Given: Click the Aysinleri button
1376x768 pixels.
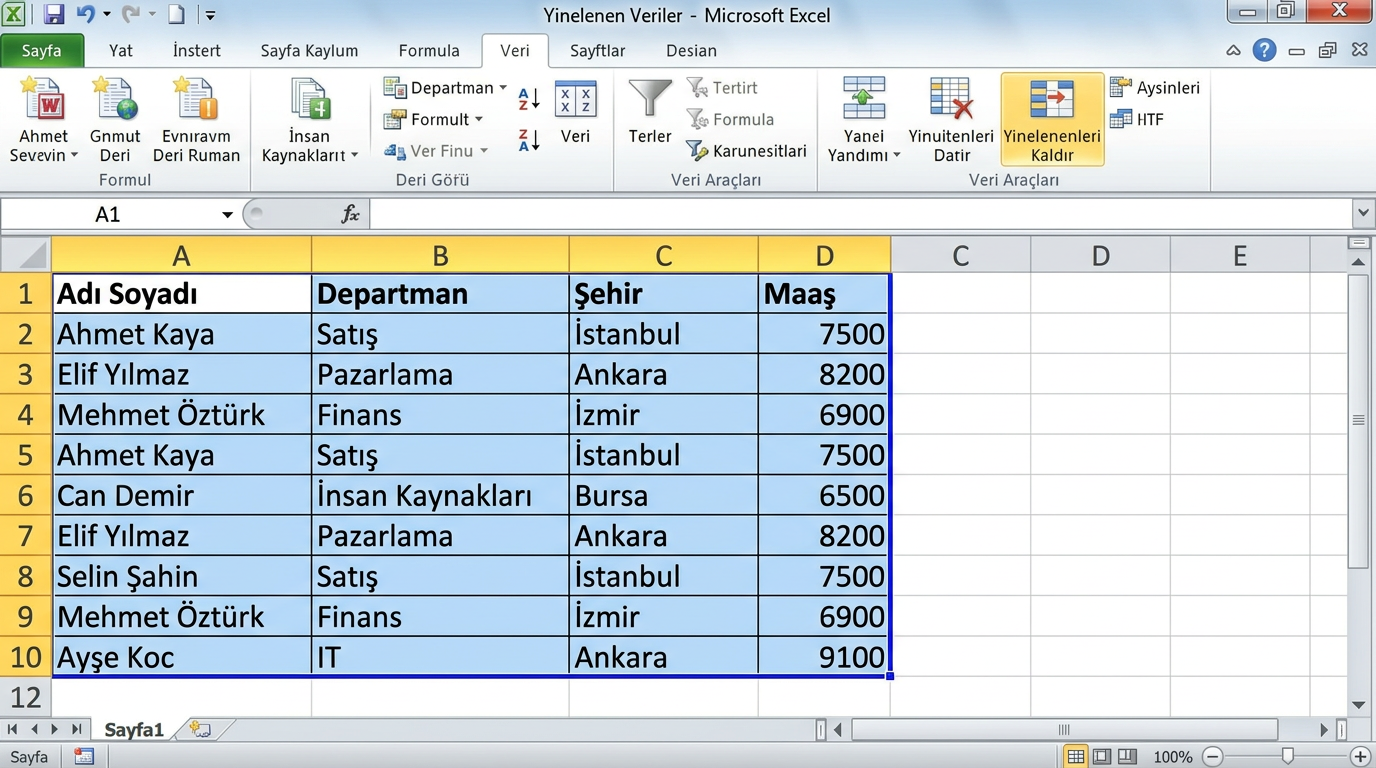Looking at the screenshot, I should pos(1154,88).
